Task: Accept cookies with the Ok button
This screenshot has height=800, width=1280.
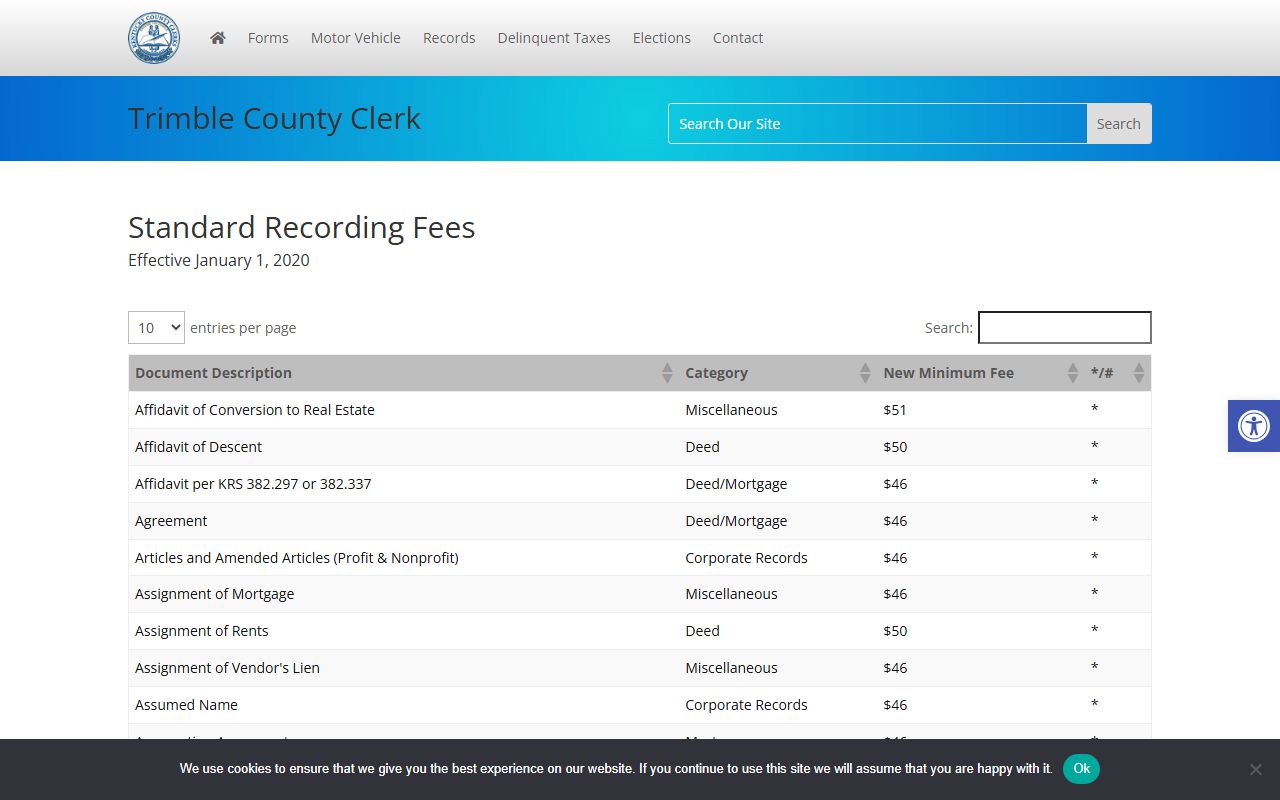Action: (1081, 769)
